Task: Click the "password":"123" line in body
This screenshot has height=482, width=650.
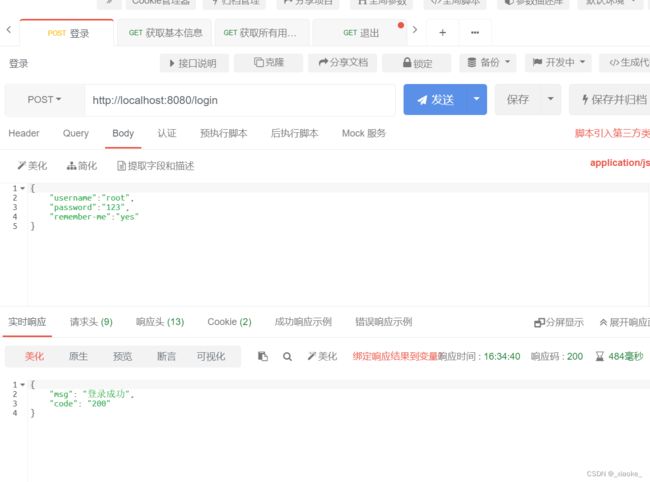Action: (x=89, y=207)
